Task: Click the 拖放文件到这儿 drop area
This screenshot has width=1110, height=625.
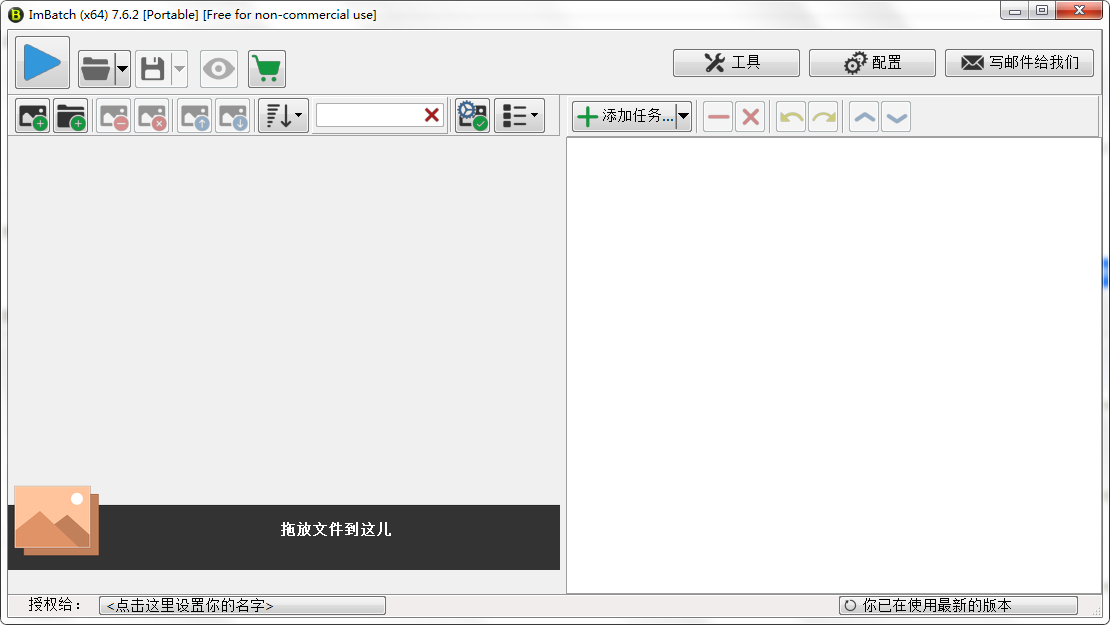Action: [335, 530]
